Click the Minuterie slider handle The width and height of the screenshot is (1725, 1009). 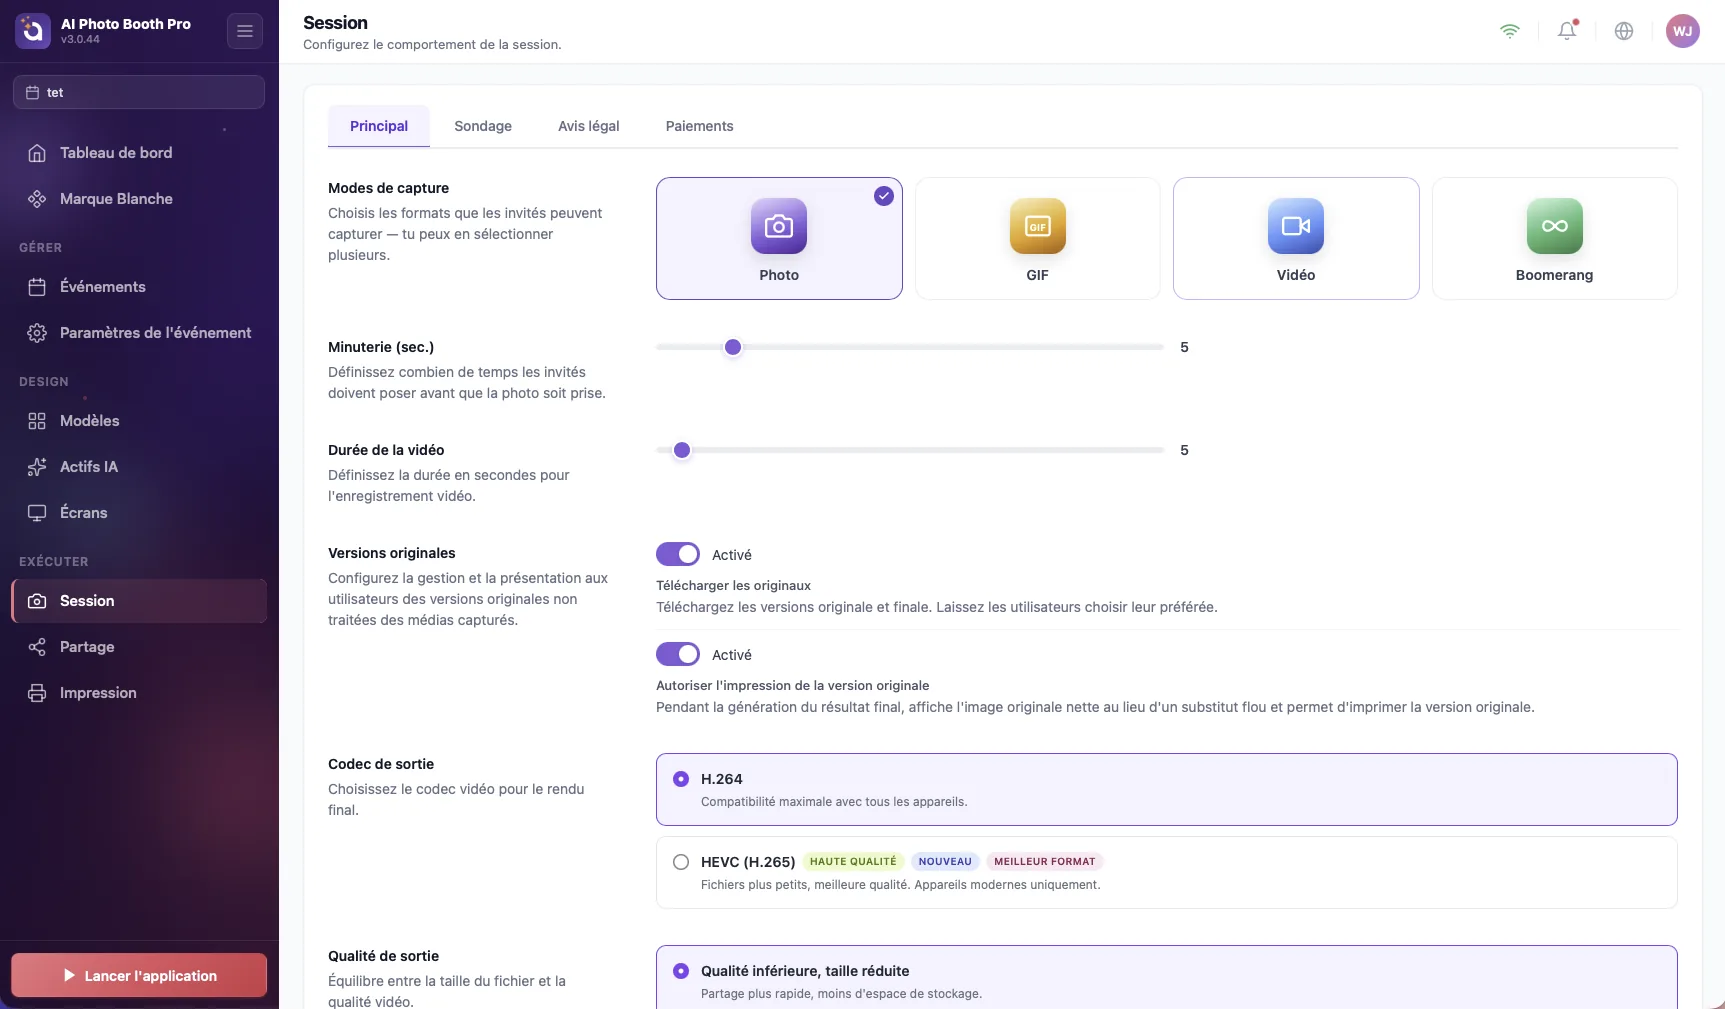[733, 347]
